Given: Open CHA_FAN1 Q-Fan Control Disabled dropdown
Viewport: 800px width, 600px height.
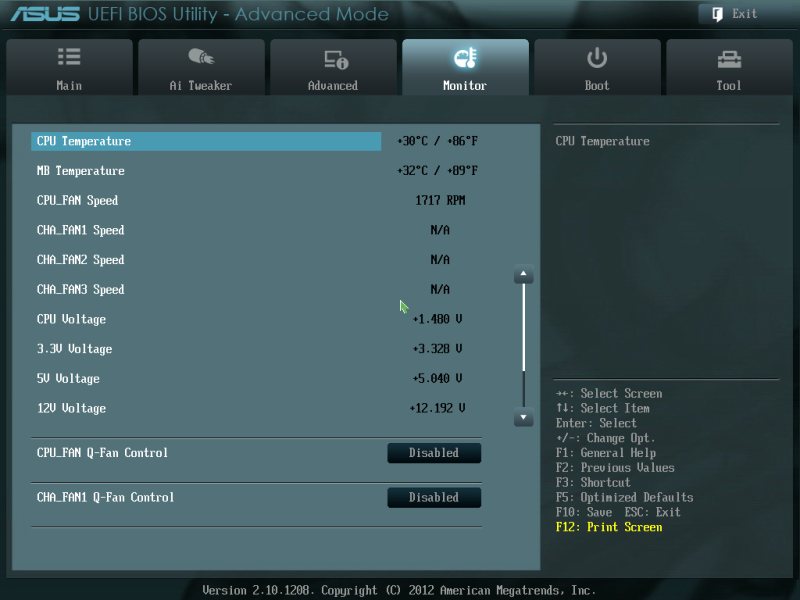Looking at the screenshot, I should 434,497.
